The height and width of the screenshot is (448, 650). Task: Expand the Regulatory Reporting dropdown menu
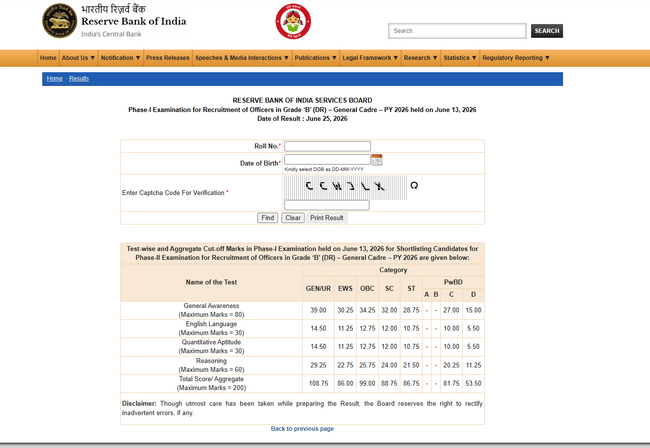[516, 58]
